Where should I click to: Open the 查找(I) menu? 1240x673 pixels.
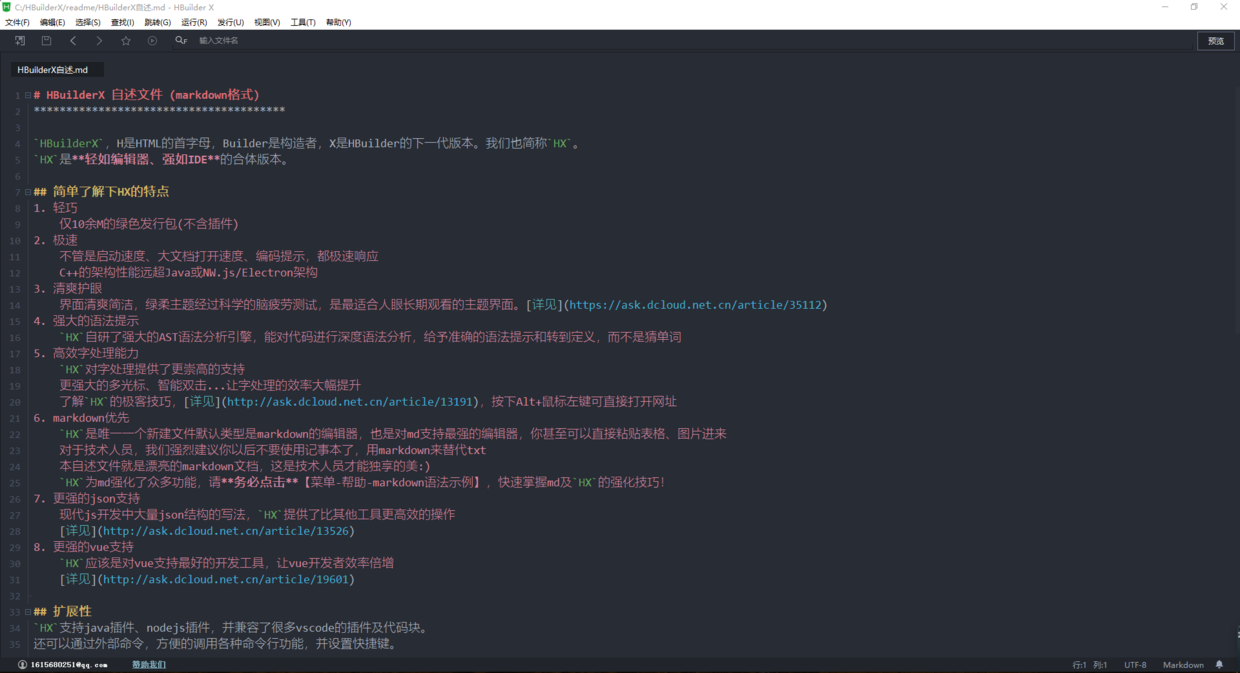(x=122, y=22)
